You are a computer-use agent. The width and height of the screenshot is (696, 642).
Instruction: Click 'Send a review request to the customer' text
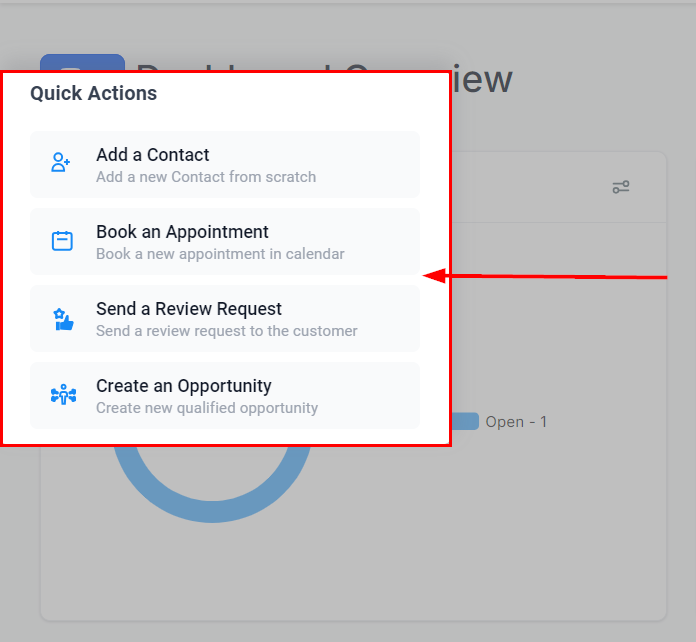pyautogui.click(x=226, y=331)
